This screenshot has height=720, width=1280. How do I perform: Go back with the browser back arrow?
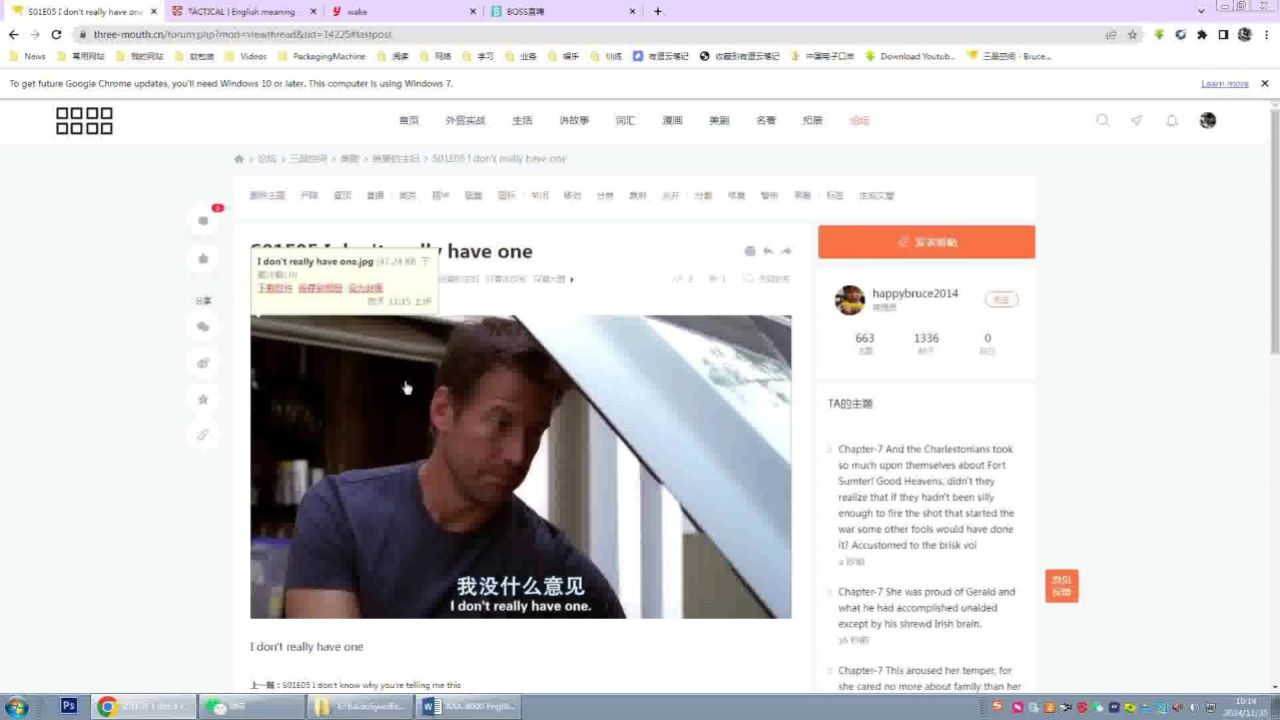[13, 34]
